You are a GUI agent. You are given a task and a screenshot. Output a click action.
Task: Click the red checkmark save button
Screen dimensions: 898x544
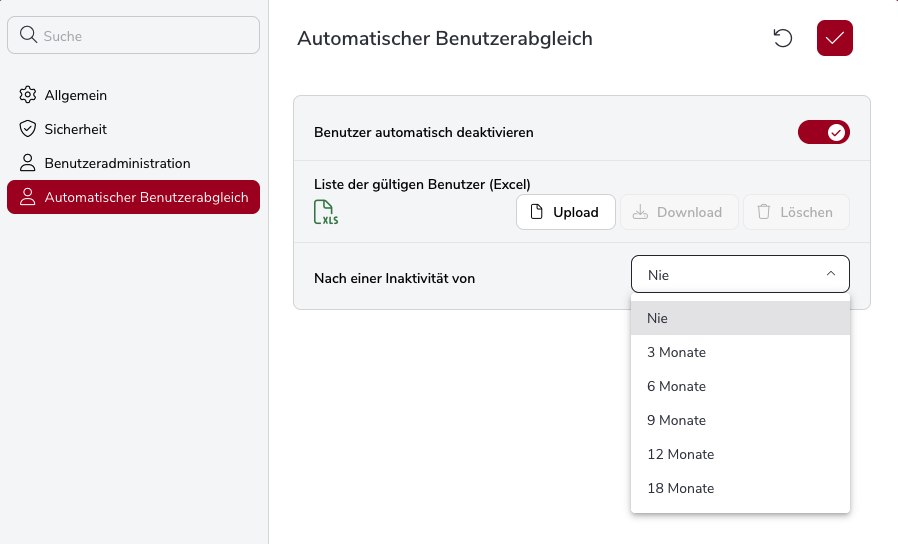835,38
